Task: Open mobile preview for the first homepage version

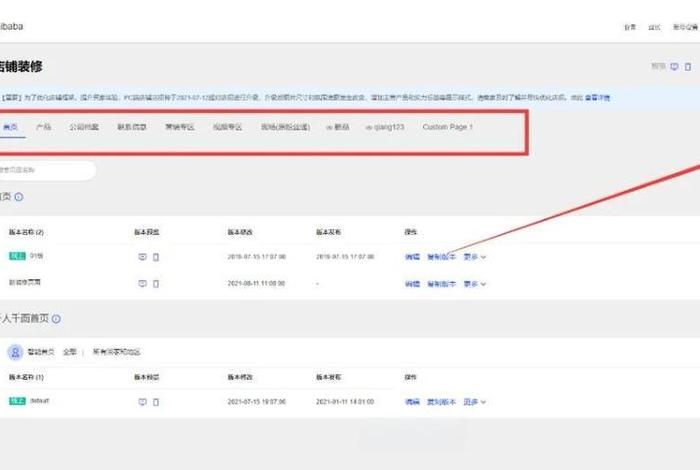Action: pyautogui.click(x=155, y=257)
